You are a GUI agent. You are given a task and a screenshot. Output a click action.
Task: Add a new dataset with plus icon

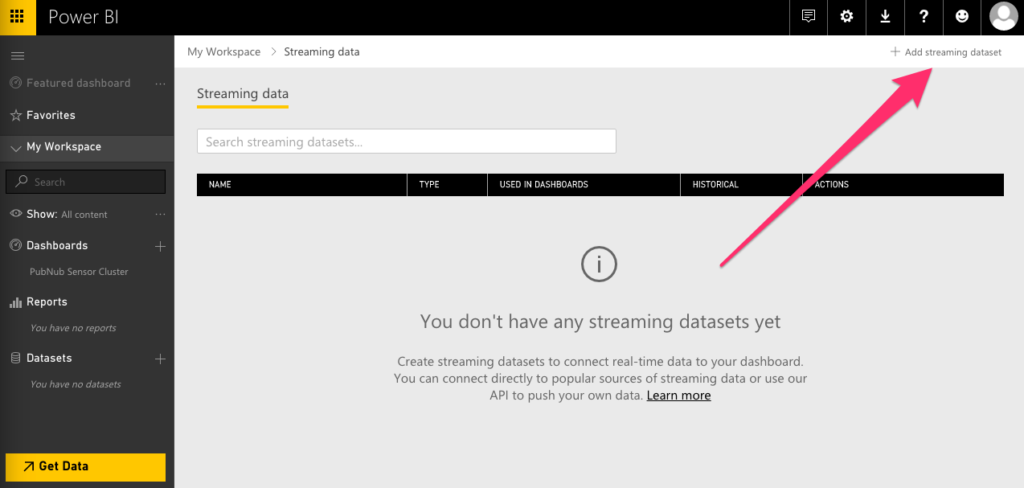click(x=160, y=358)
